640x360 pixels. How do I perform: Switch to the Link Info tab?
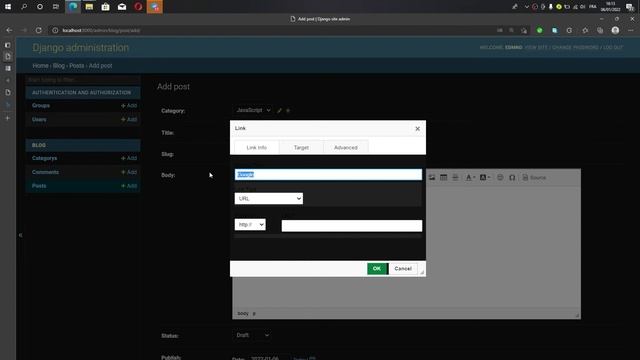(x=257, y=147)
